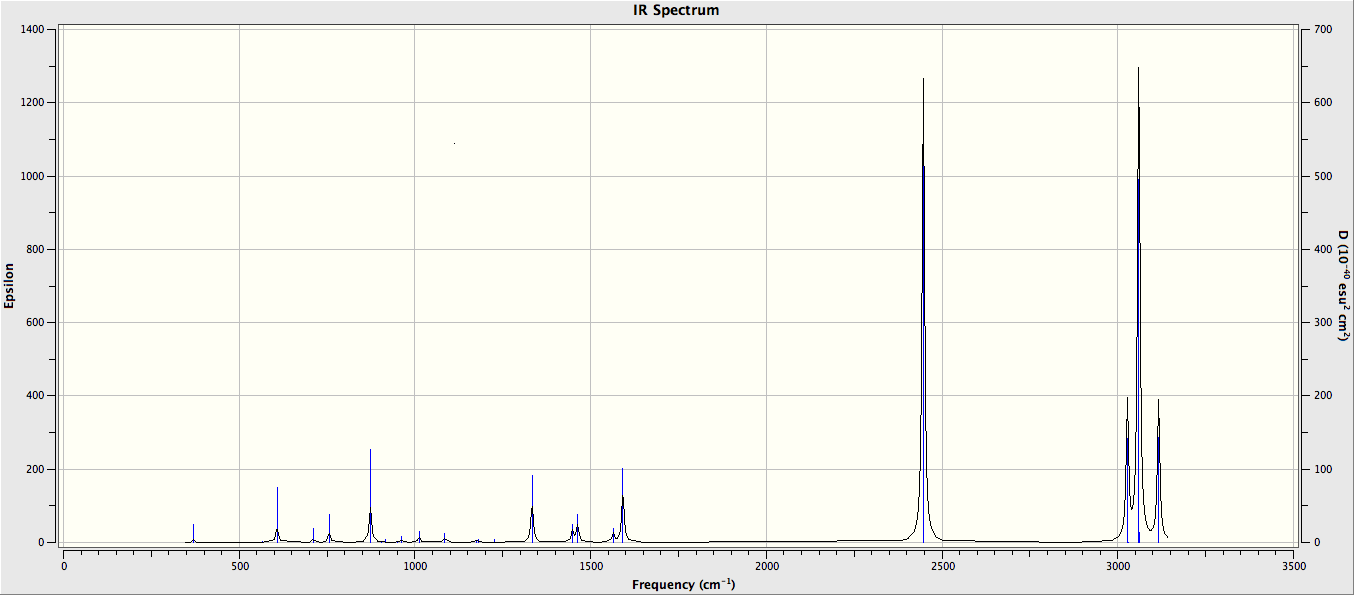Image resolution: width=1354 pixels, height=595 pixels.
Task: Click the "2500" frequency axis tick label
Action: 942,566
